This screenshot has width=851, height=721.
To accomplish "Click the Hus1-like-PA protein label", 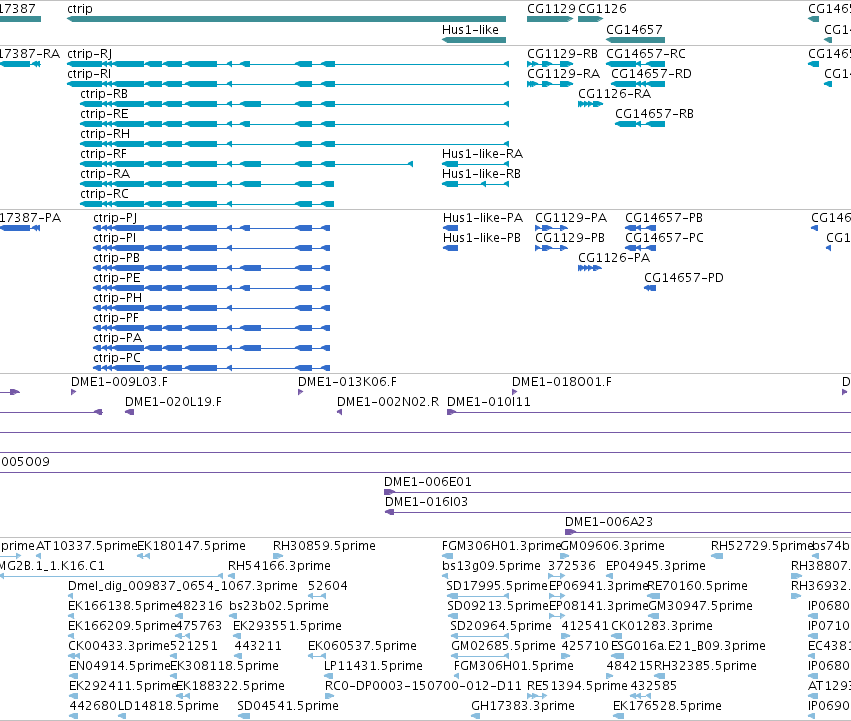I will click(x=483, y=218).
